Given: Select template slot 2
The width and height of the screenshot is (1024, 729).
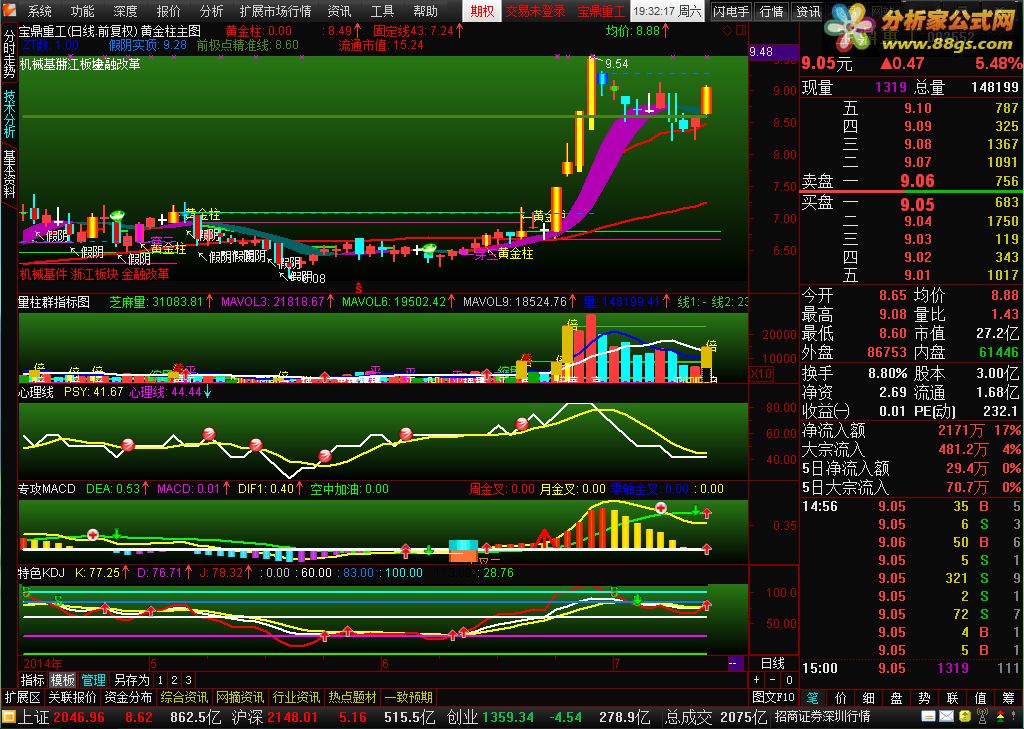Looking at the screenshot, I should 174,680.
